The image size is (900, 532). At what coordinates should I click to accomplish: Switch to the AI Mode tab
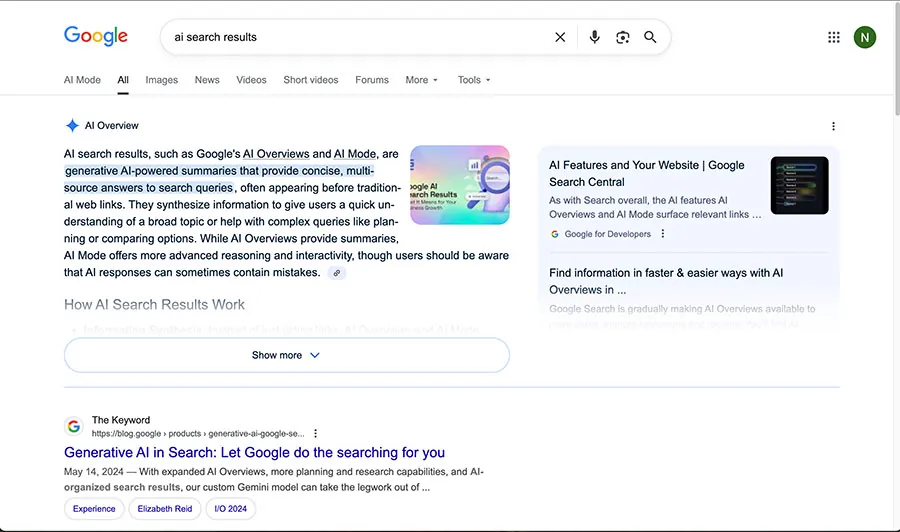point(82,80)
